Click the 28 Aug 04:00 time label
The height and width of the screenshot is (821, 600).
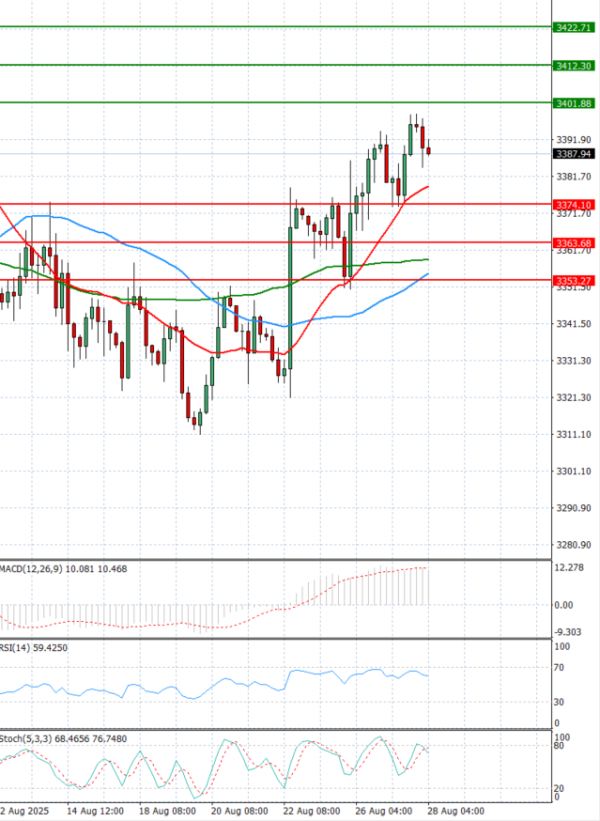455,811
